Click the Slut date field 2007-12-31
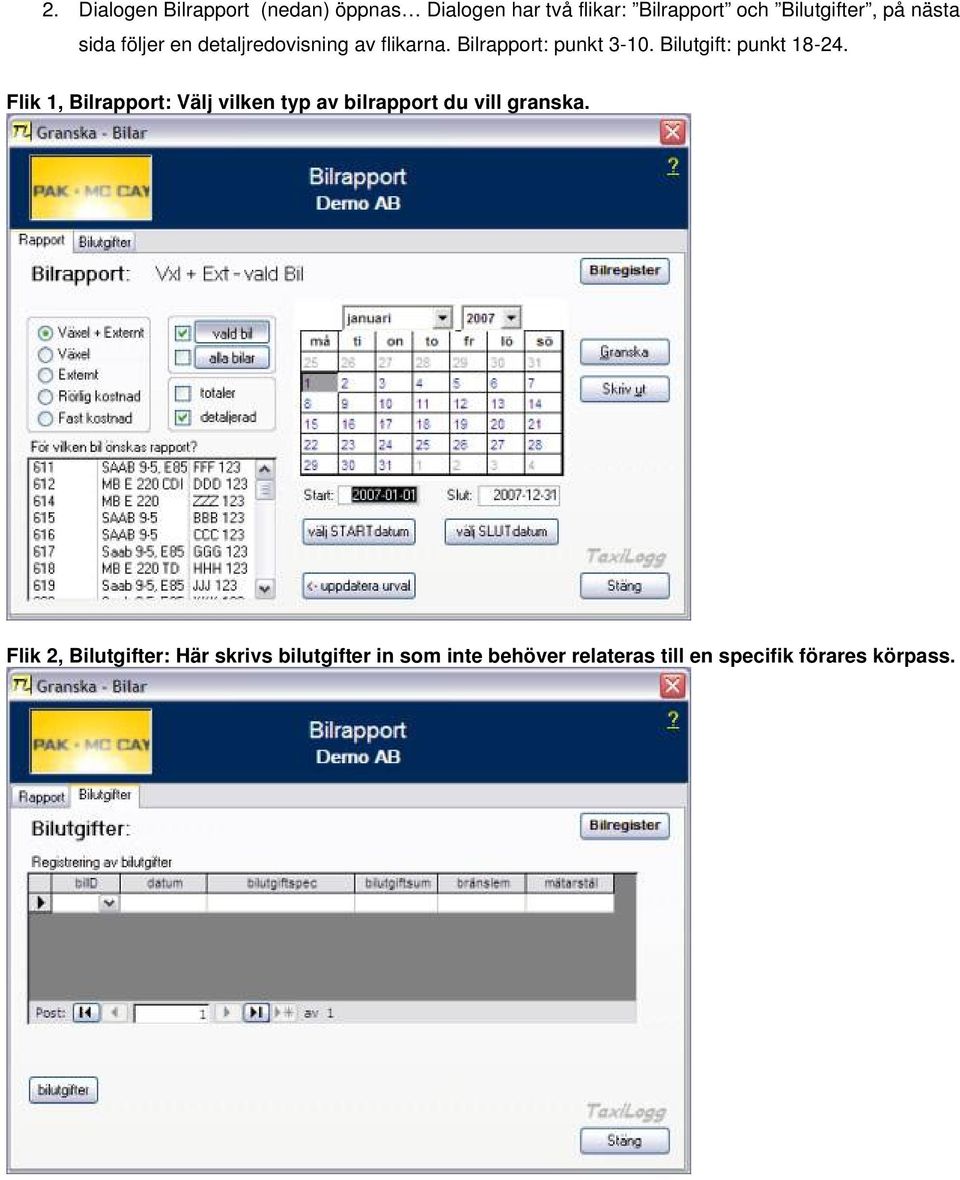Screen dimensions: 960x1180 (519, 495)
